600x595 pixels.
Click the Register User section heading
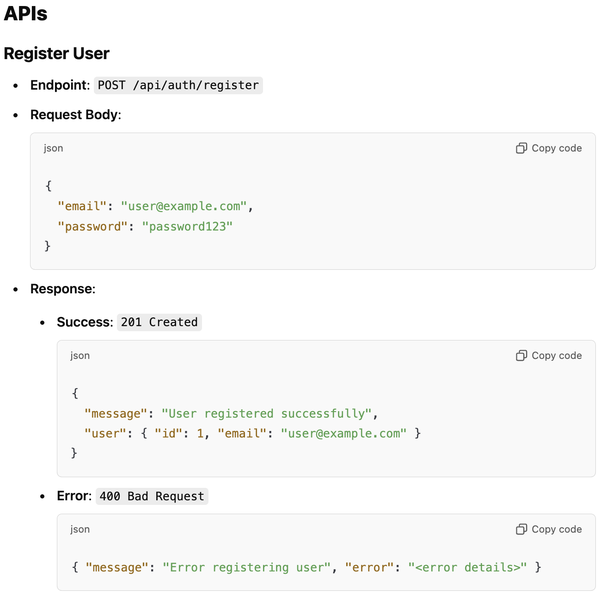click(x=56, y=53)
